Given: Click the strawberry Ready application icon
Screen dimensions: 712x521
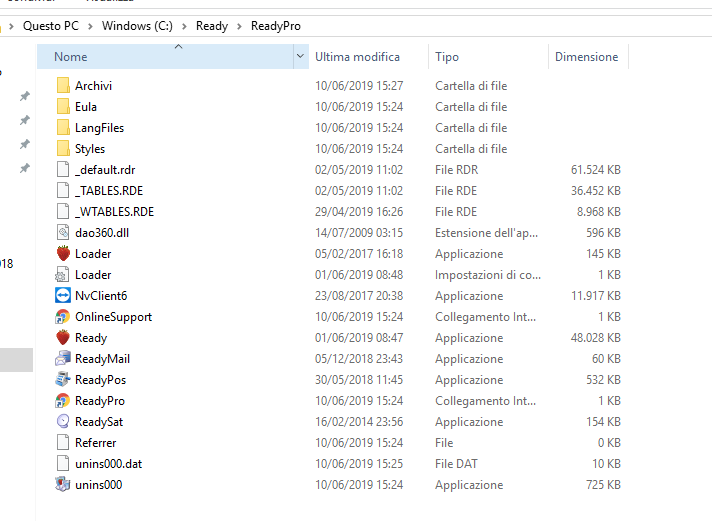Looking at the screenshot, I should [63, 337].
